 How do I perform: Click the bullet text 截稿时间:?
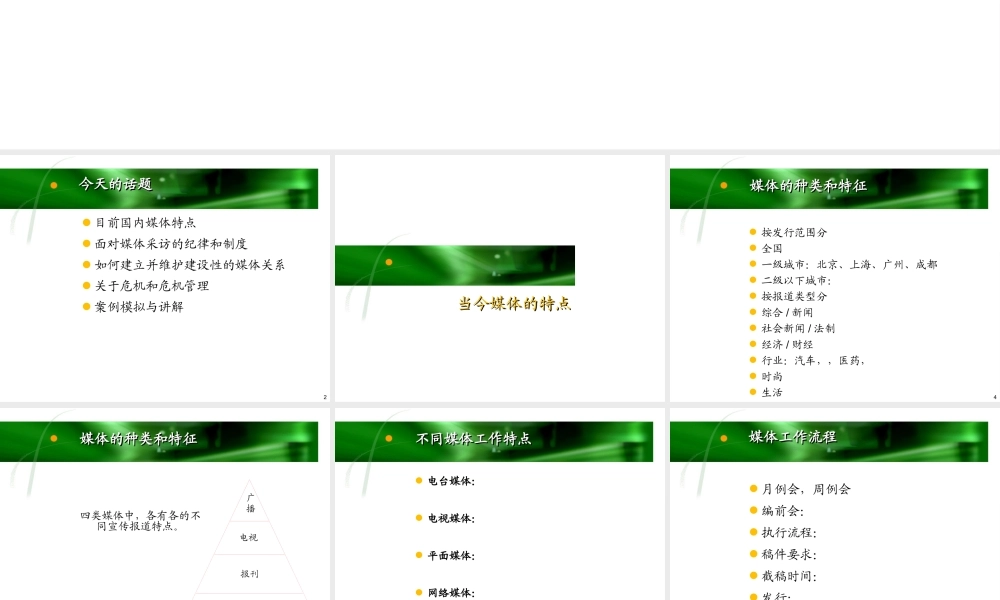[789, 576]
